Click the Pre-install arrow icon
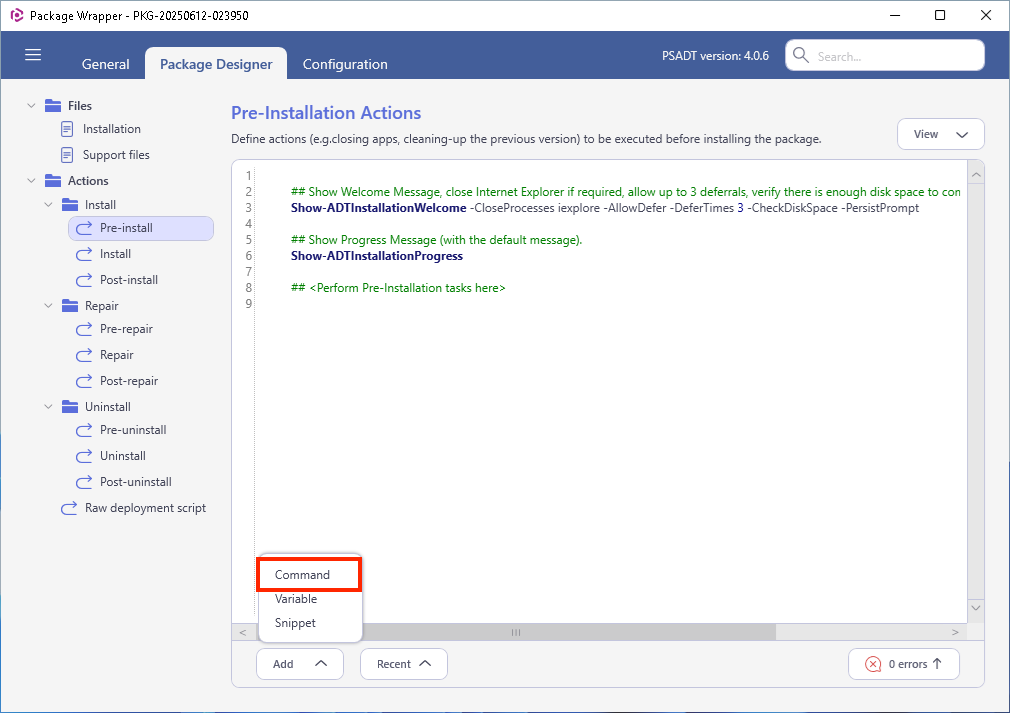This screenshot has width=1010, height=713. point(84,228)
